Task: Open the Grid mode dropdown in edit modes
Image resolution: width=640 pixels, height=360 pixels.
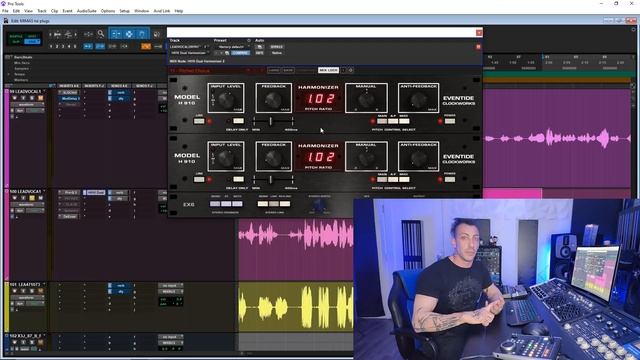Action: tap(32, 42)
